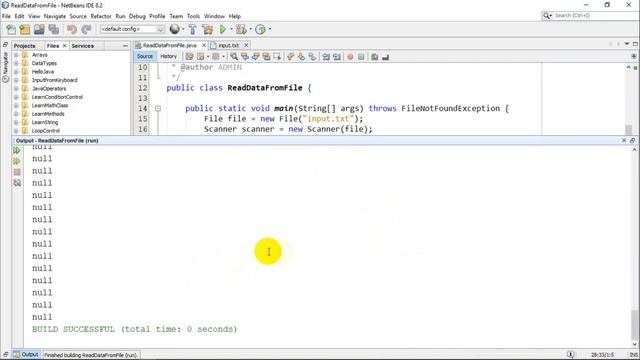Open the Tools menu
This screenshot has height=360, width=640.
[x=193, y=16]
